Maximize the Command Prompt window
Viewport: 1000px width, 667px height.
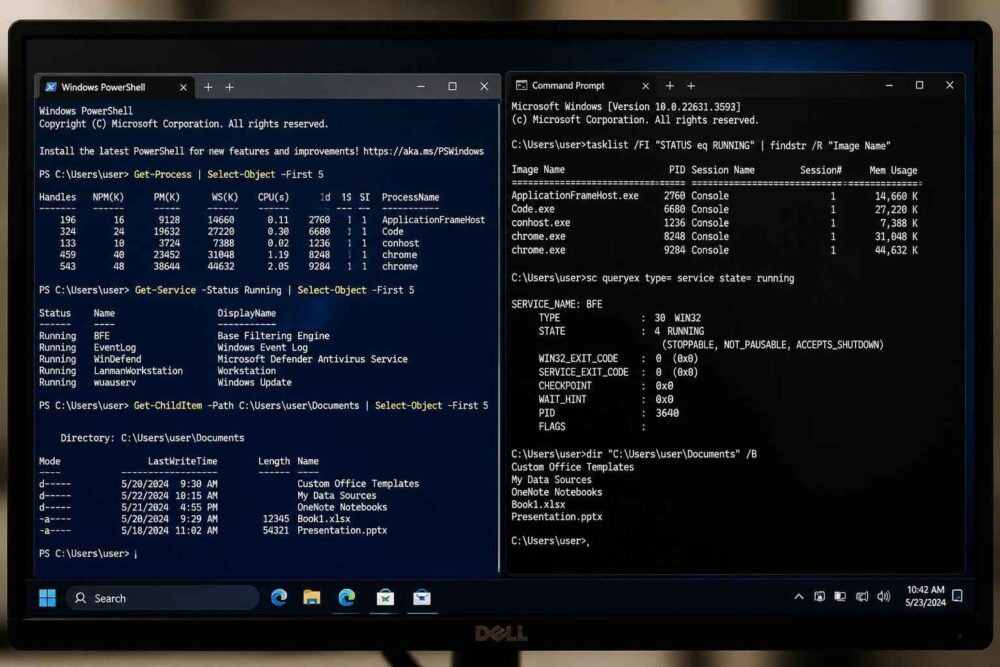coord(919,85)
